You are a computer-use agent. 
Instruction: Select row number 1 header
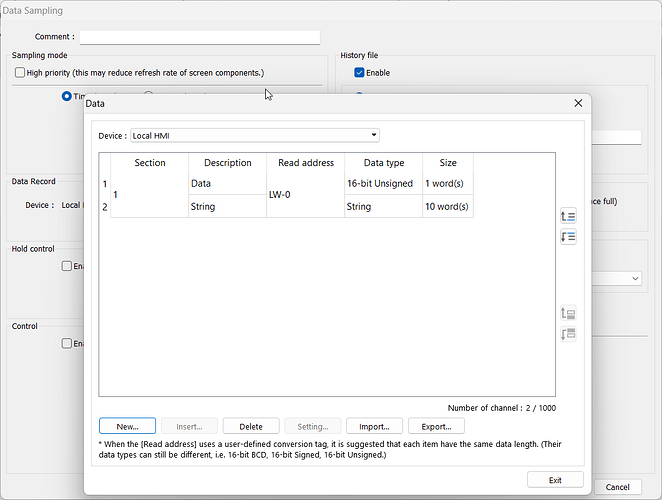click(x=105, y=184)
